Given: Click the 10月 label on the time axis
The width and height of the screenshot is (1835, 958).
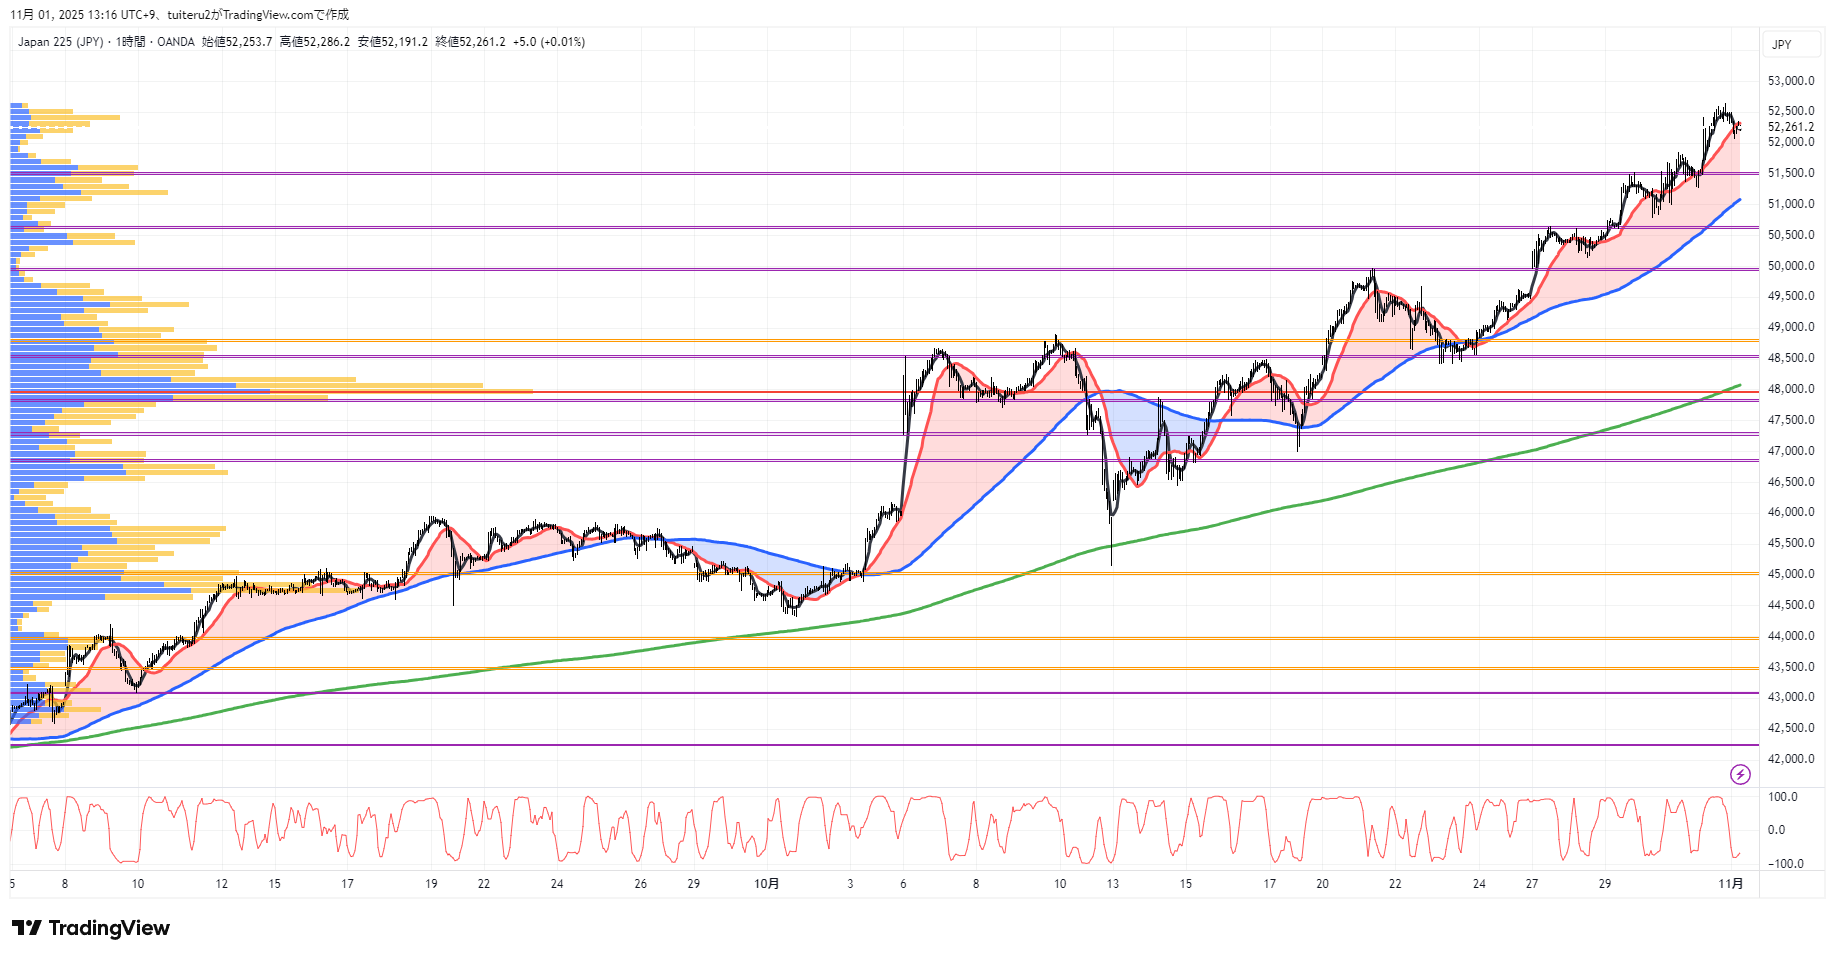Looking at the screenshot, I should (x=767, y=884).
